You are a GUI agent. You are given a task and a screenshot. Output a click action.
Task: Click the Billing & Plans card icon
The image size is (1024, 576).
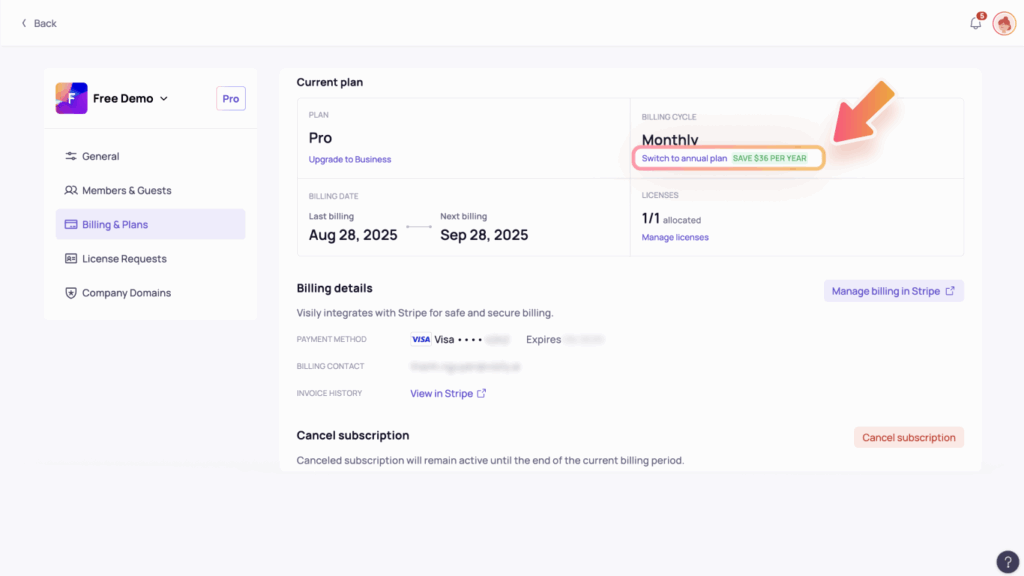pos(71,225)
